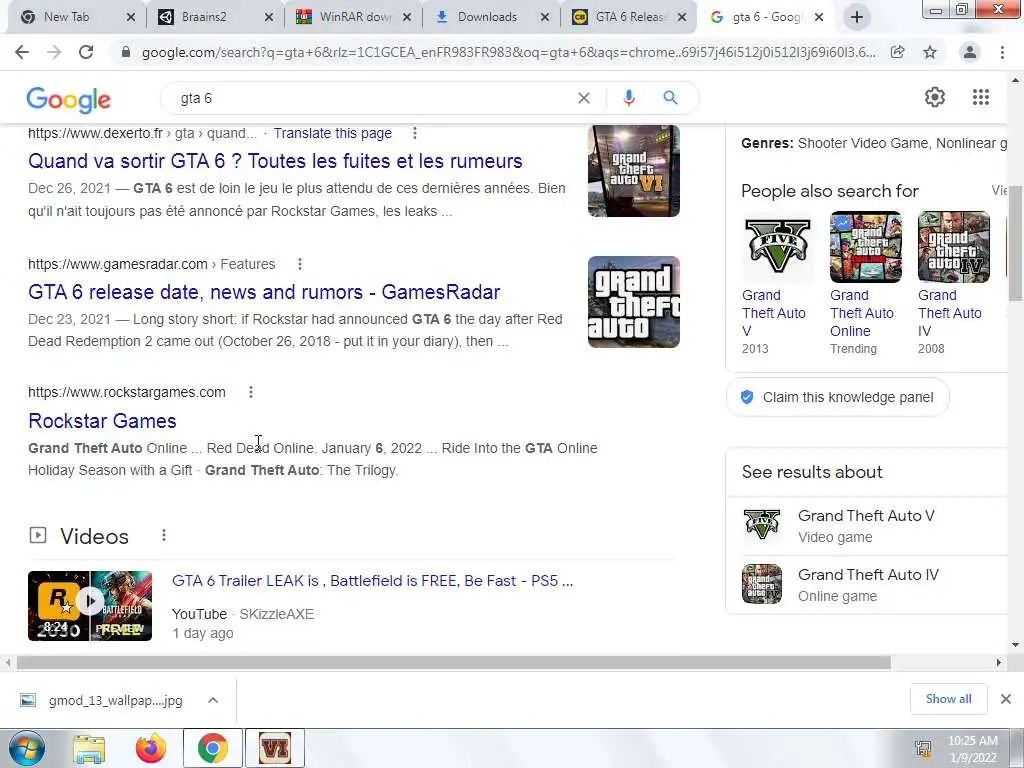Click the vertical scrollbar thumb
The width and height of the screenshot is (1024, 768).
1015,246
